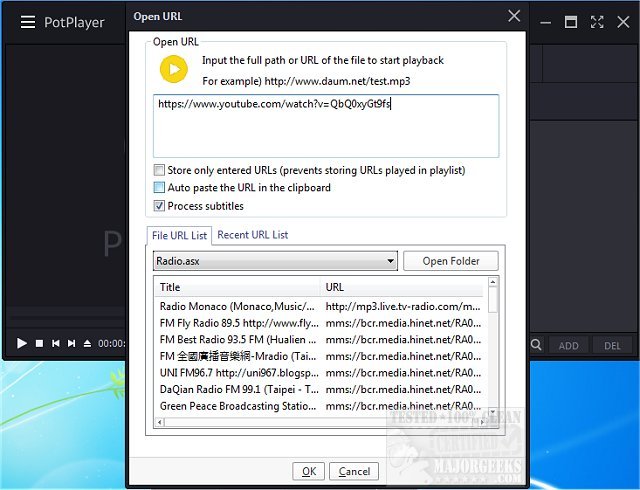
Task: Select the Mradio row in the list
Action: (x=321, y=356)
